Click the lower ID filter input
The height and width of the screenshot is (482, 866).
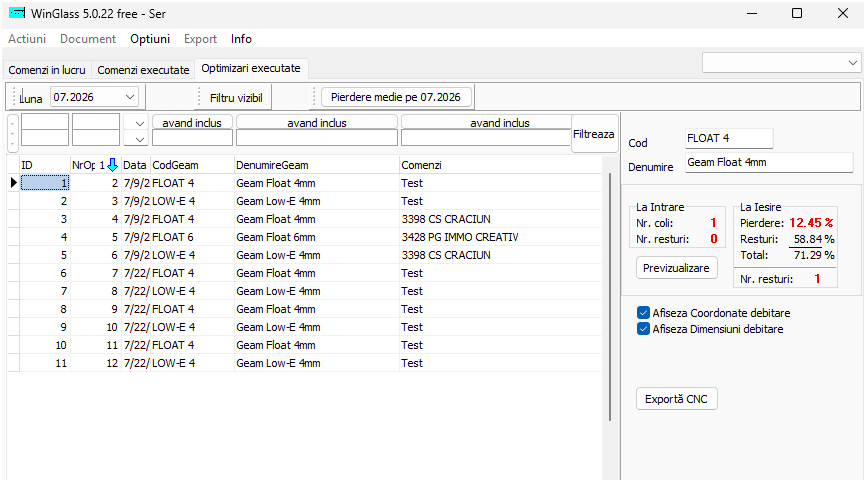click(x=45, y=138)
